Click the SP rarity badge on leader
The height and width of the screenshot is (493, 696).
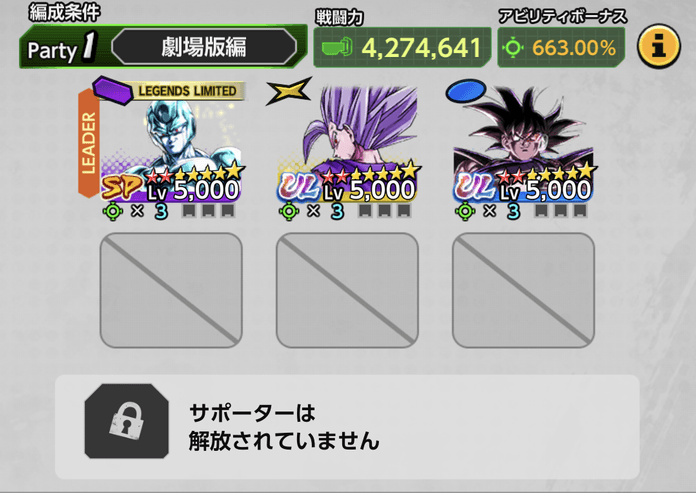(122, 188)
